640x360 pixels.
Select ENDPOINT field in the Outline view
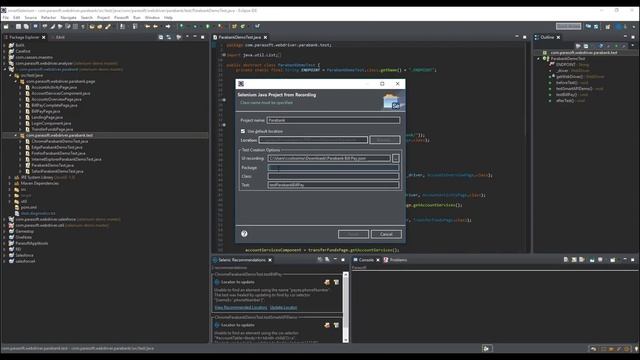(x=566, y=64)
